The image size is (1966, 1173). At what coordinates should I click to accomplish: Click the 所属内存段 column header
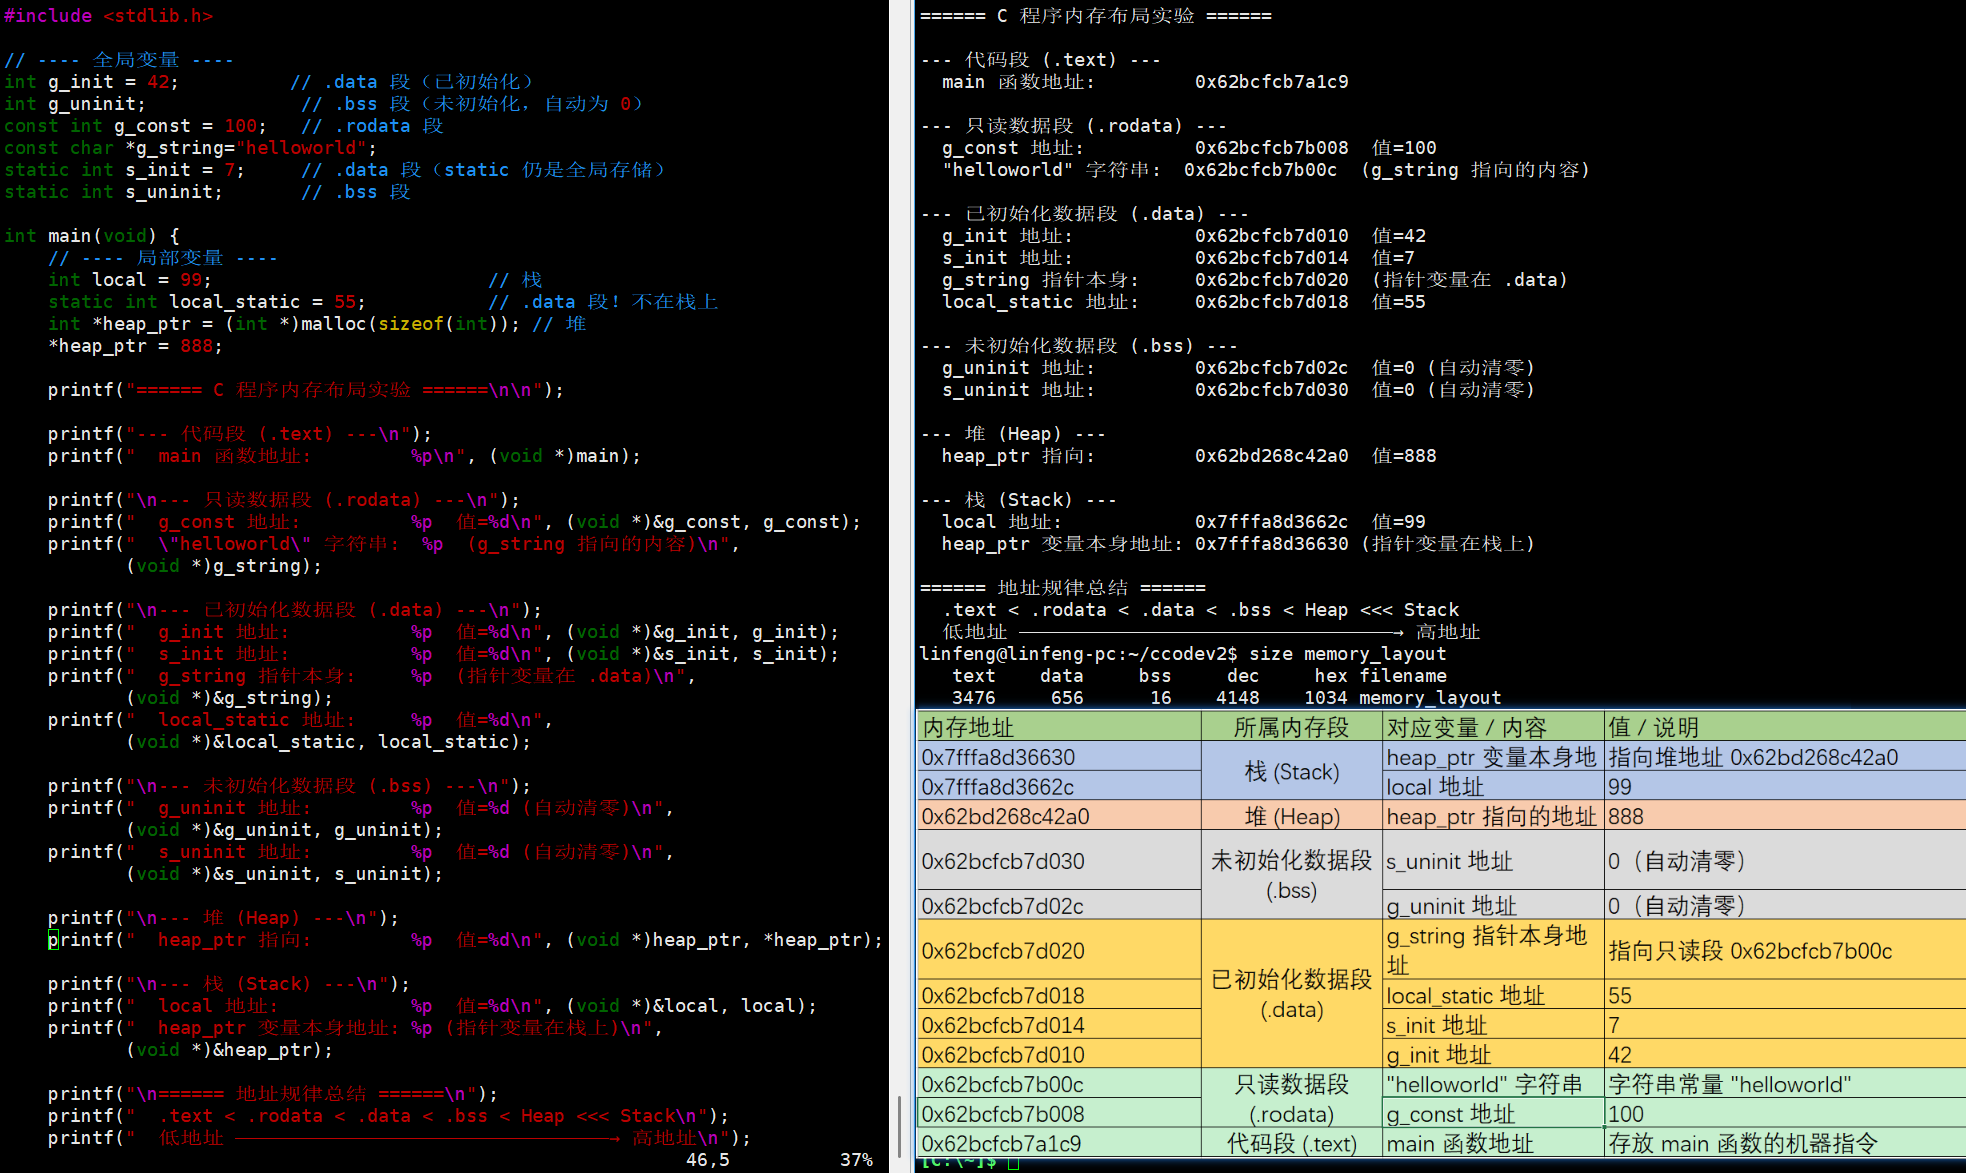(x=1291, y=727)
